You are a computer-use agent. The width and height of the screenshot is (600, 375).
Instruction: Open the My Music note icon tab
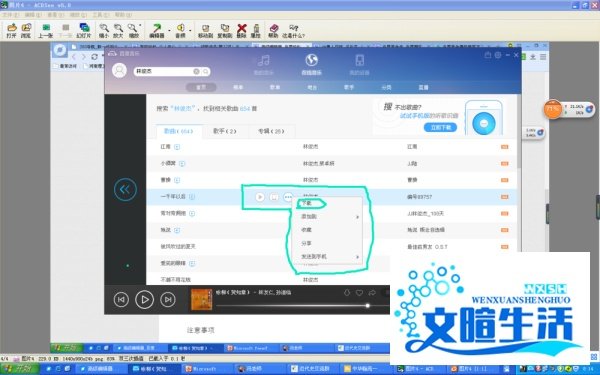click(263, 64)
